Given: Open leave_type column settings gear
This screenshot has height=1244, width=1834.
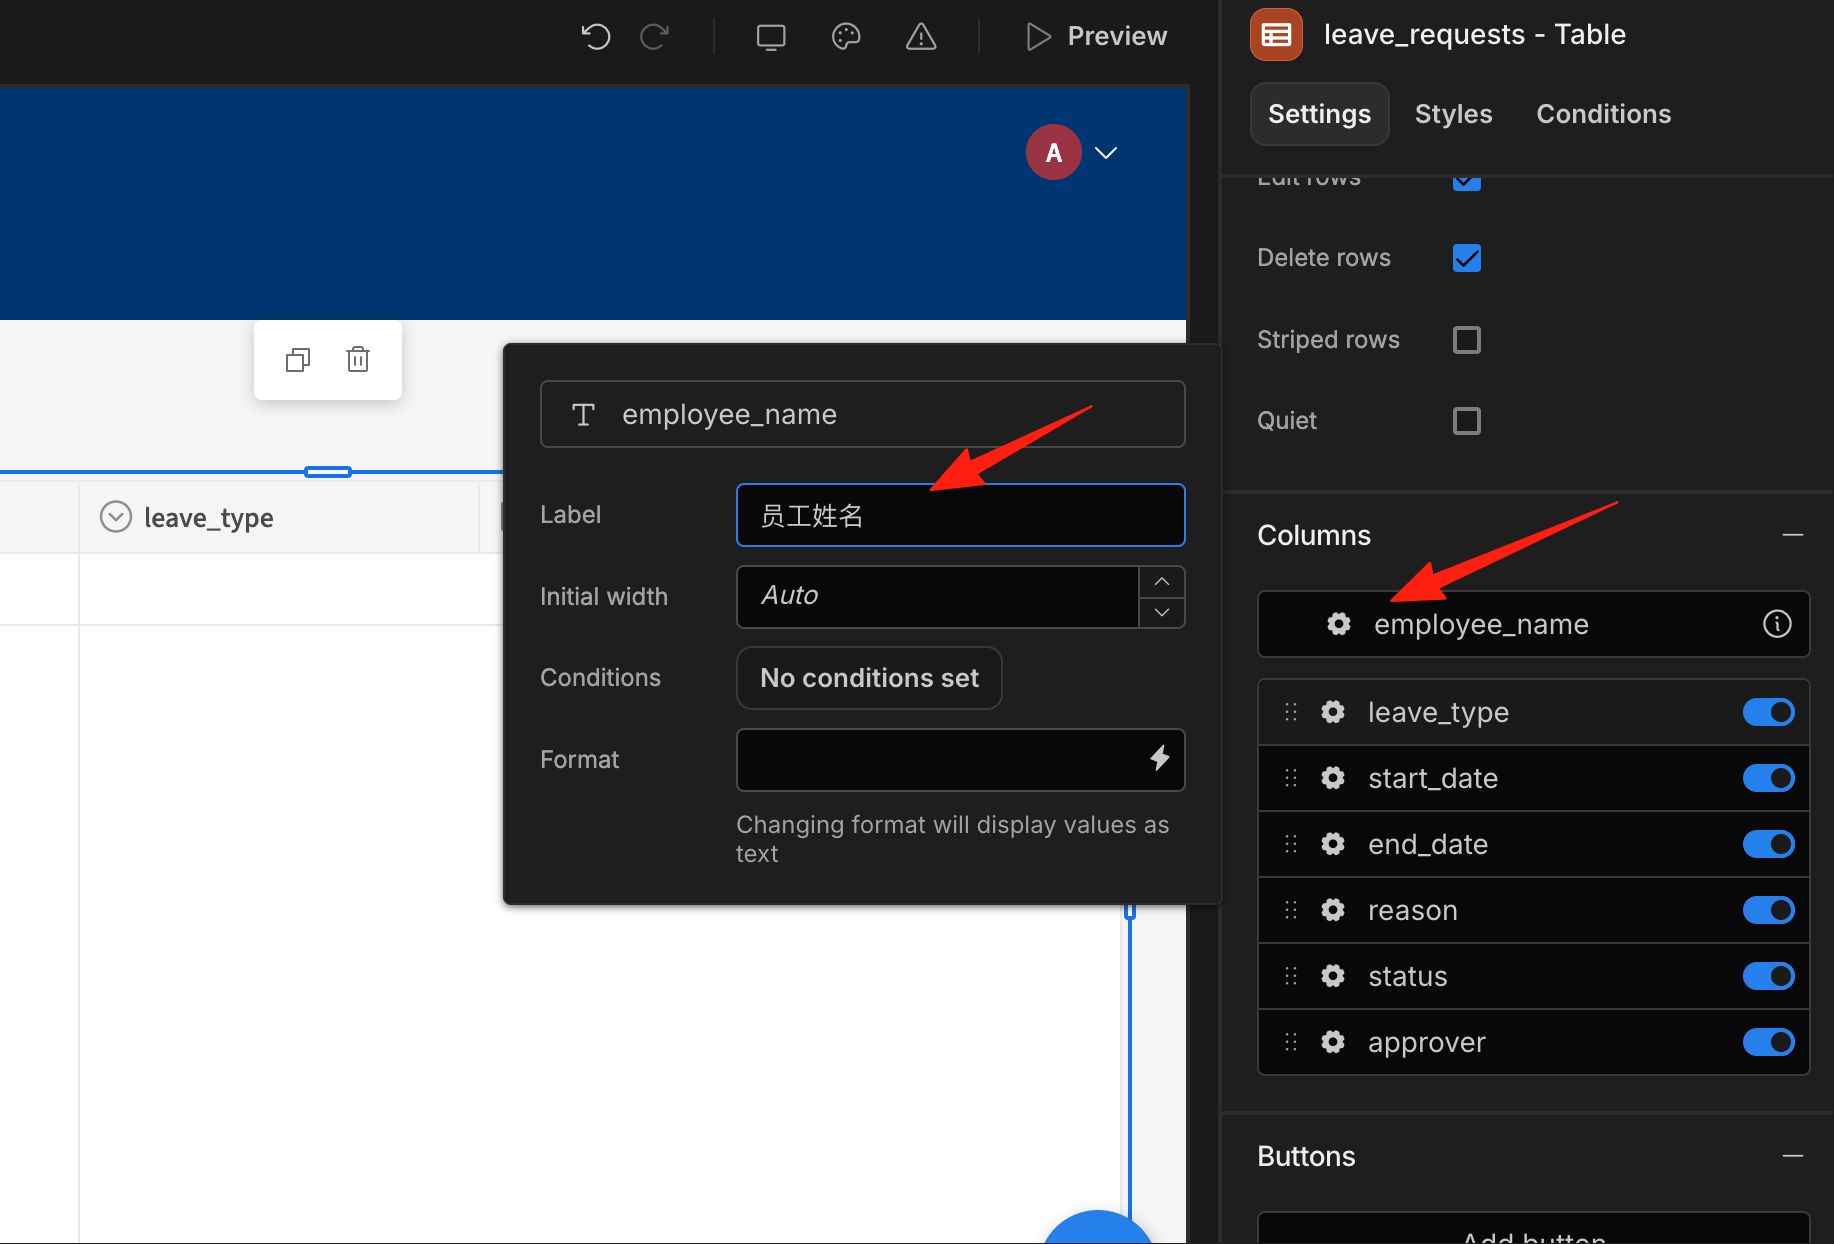Looking at the screenshot, I should click(1333, 712).
